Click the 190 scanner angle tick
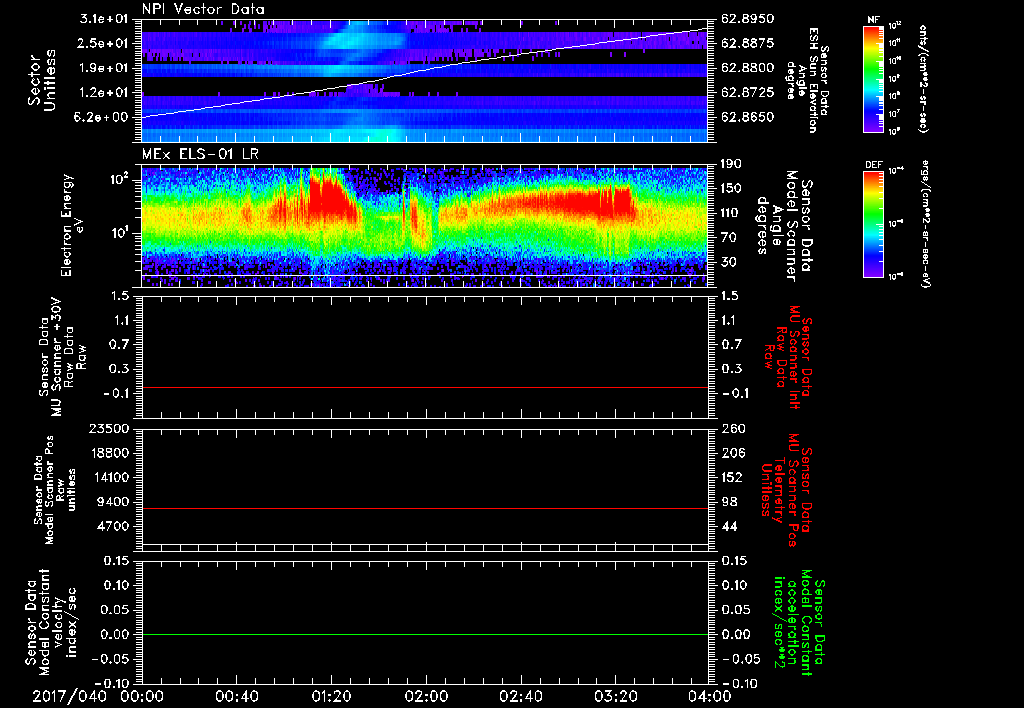 tap(731, 164)
